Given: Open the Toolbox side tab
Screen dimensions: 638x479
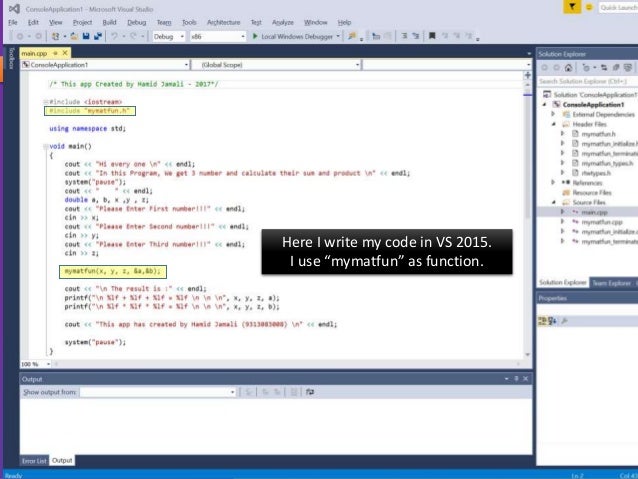Looking at the screenshot, I should tap(12, 59).
